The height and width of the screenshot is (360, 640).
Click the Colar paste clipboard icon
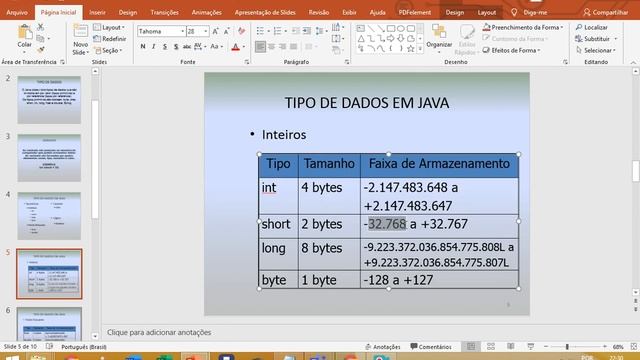click(24, 32)
